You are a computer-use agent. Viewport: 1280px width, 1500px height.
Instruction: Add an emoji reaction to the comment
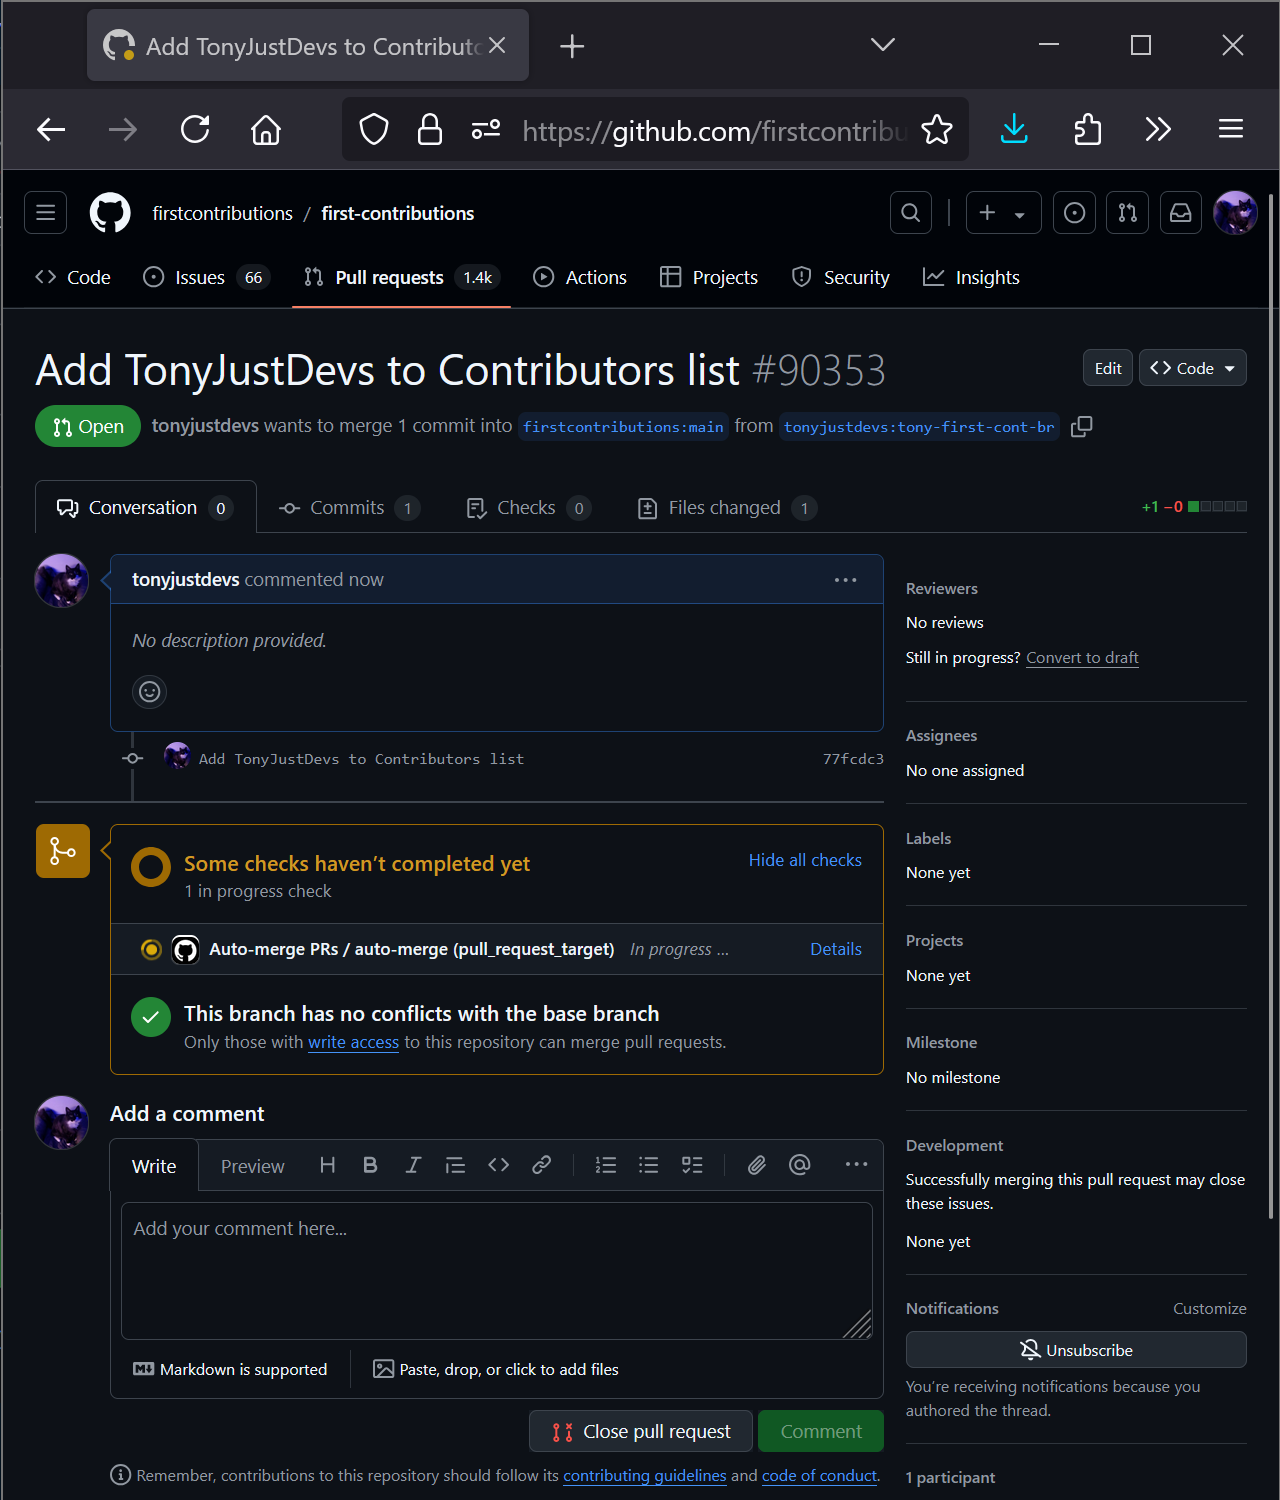click(150, 691)
